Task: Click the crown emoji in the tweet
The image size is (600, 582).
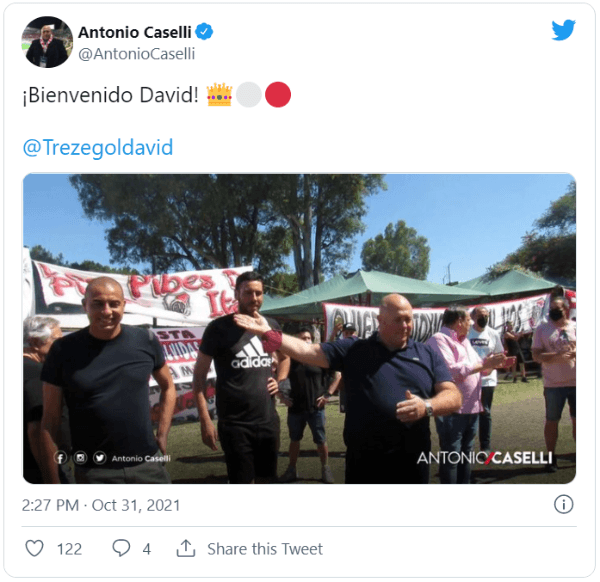Action: tap(219, 95)
